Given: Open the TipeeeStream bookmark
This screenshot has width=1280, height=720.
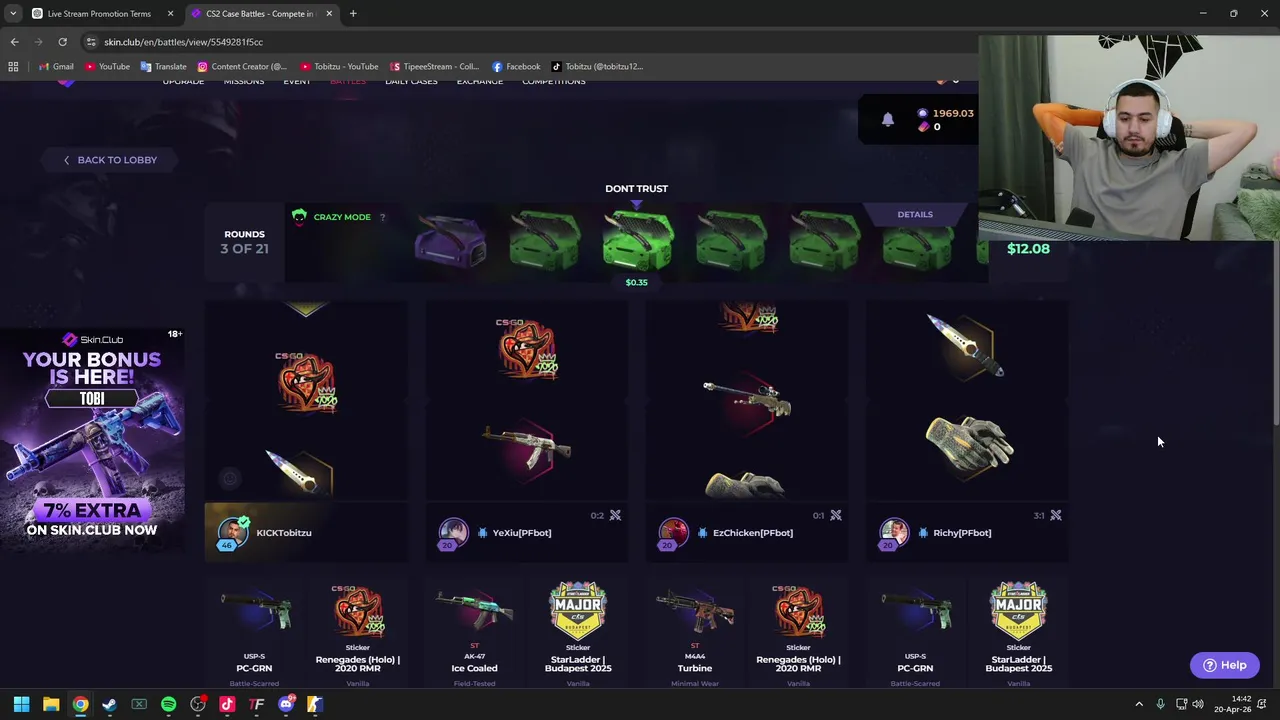Looking at the screenshot, I should pos(434,67).
